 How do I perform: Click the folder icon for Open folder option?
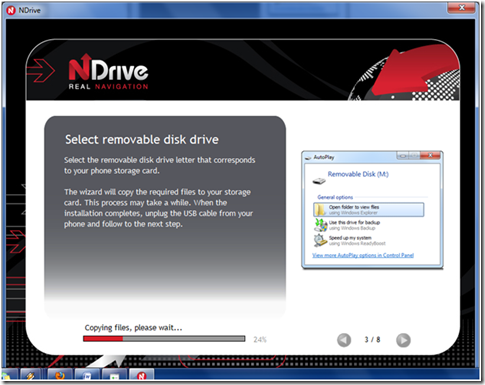point(320,210)
